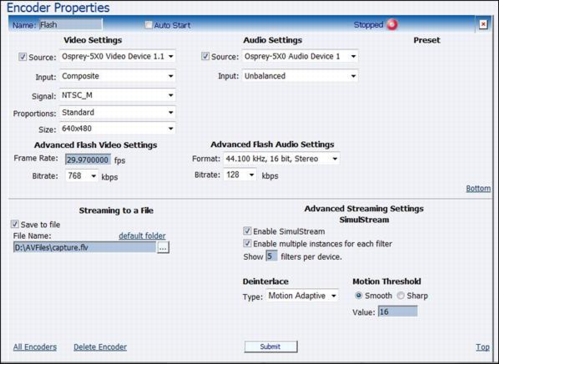Viewport: 576px width, 378px height.
Task: Toggle the Auto Start checkbox
Action: coord(148,25)
